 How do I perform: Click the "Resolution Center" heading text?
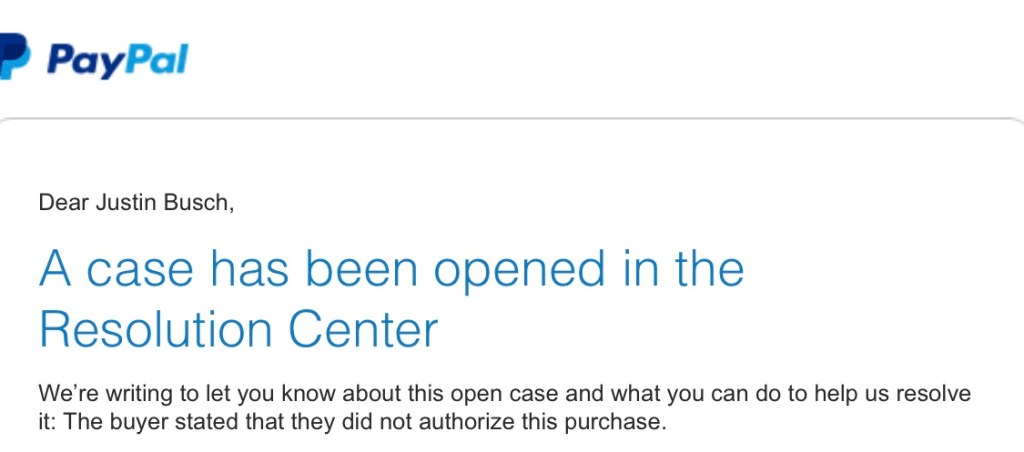tap(238, 329)
